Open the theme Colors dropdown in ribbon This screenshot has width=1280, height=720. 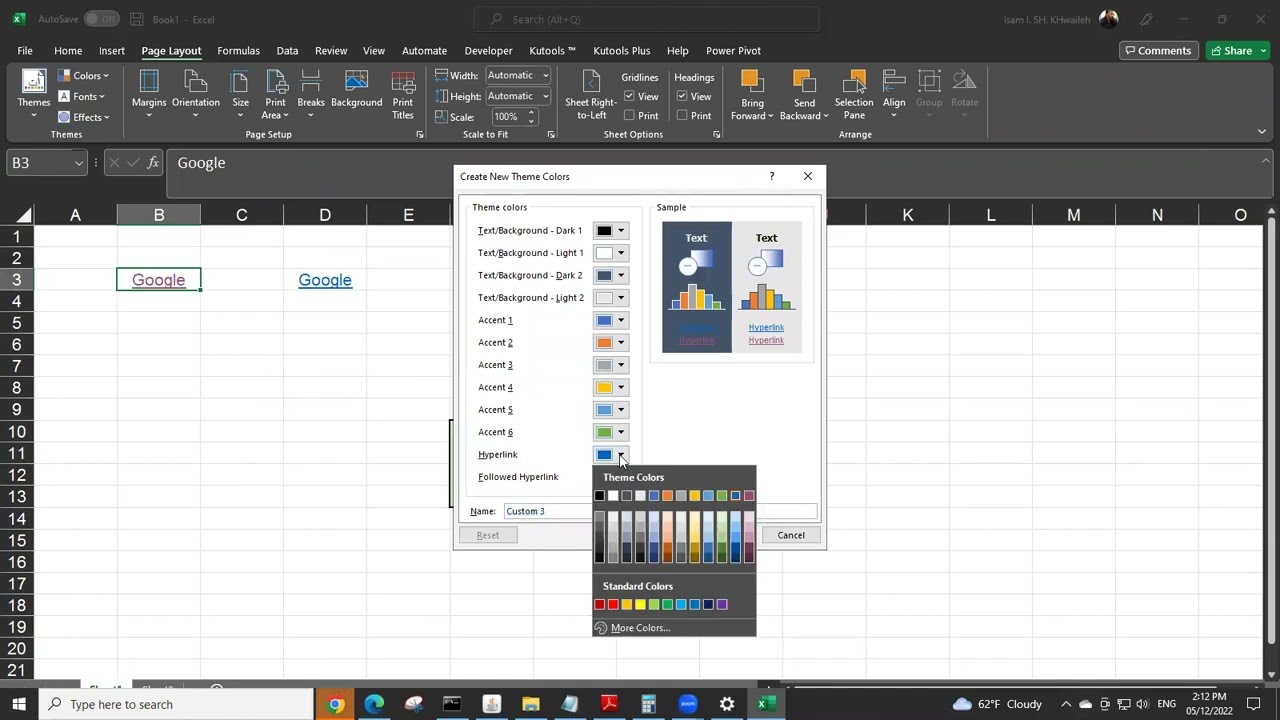click(84, 76)
